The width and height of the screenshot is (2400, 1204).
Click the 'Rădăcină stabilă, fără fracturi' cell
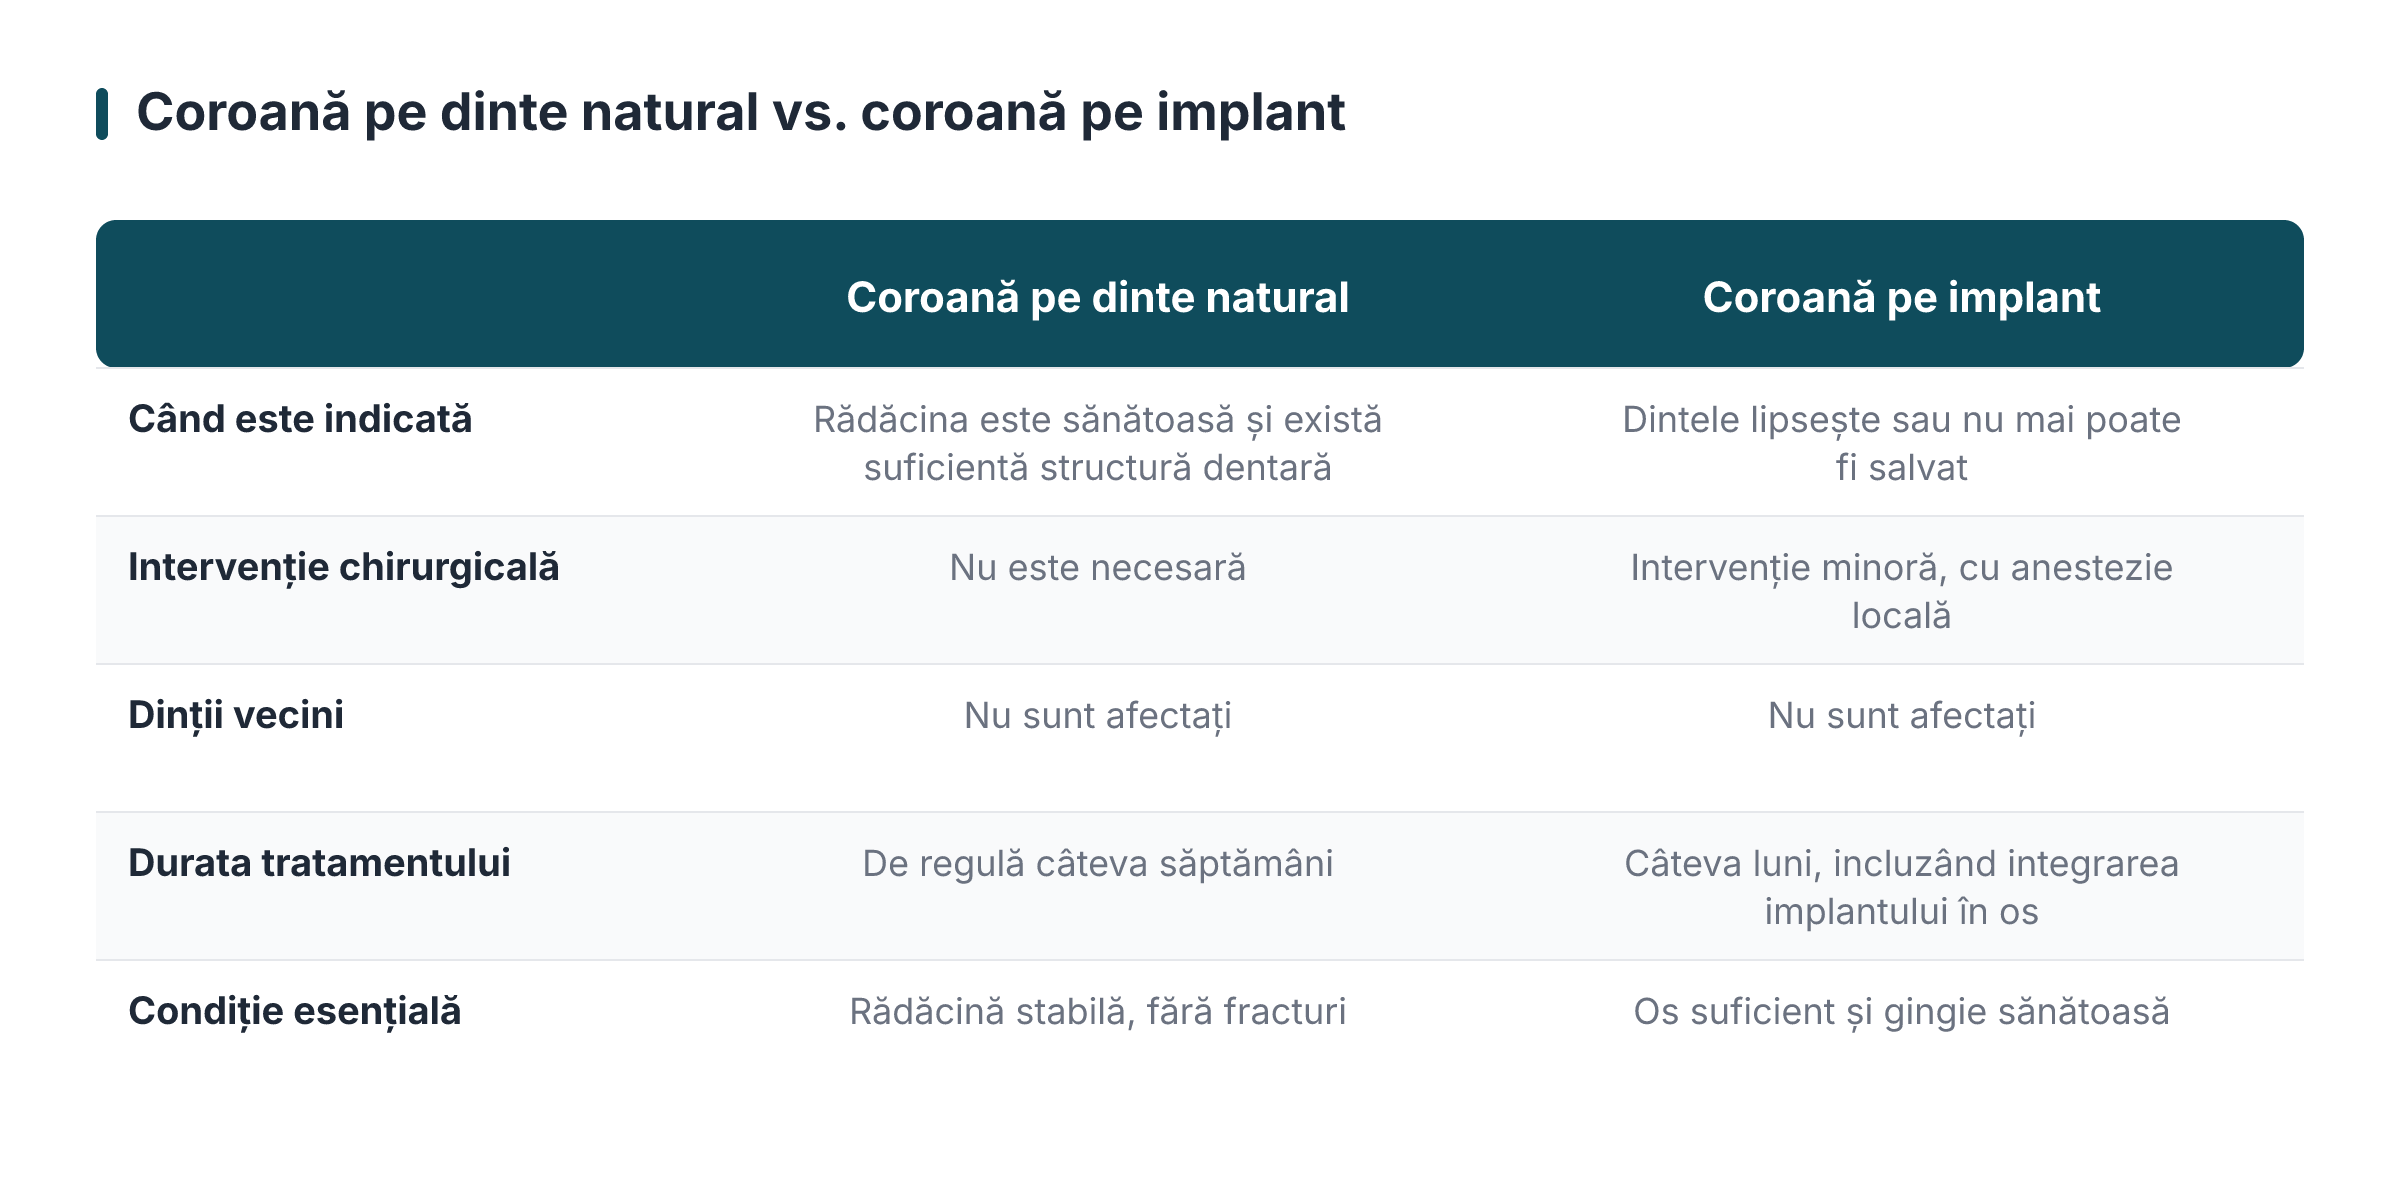[1098, 1012]
